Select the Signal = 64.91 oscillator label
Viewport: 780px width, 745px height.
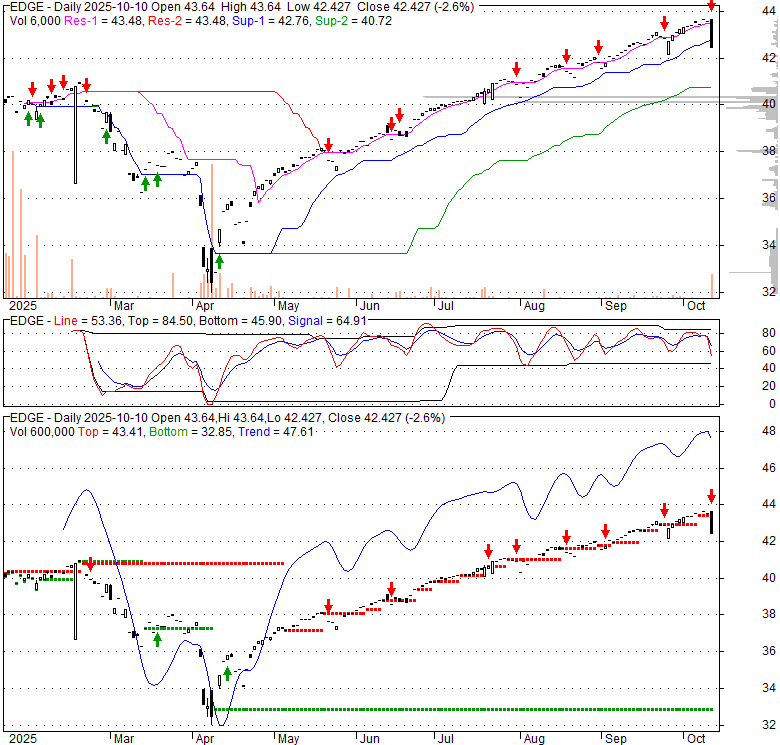(x=327, y=321)
